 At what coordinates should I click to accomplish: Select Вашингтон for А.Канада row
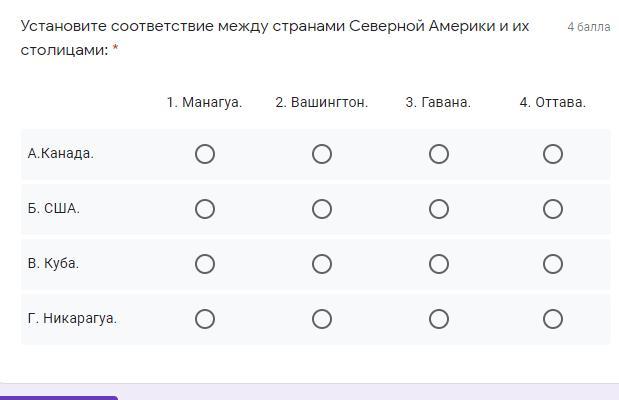[x=322, y=154]
